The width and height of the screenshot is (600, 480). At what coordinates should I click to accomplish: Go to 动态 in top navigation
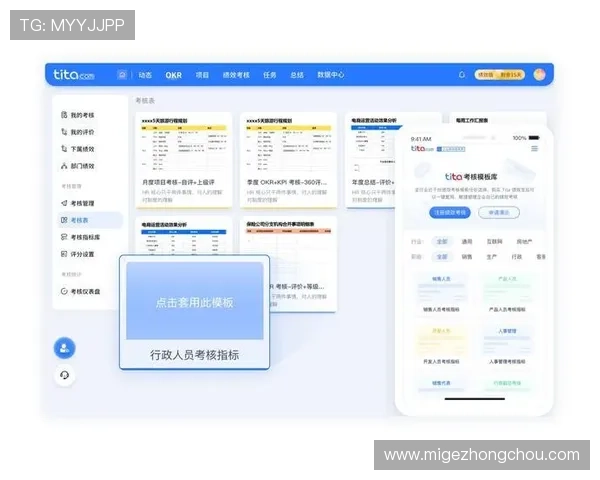point(145,75)
